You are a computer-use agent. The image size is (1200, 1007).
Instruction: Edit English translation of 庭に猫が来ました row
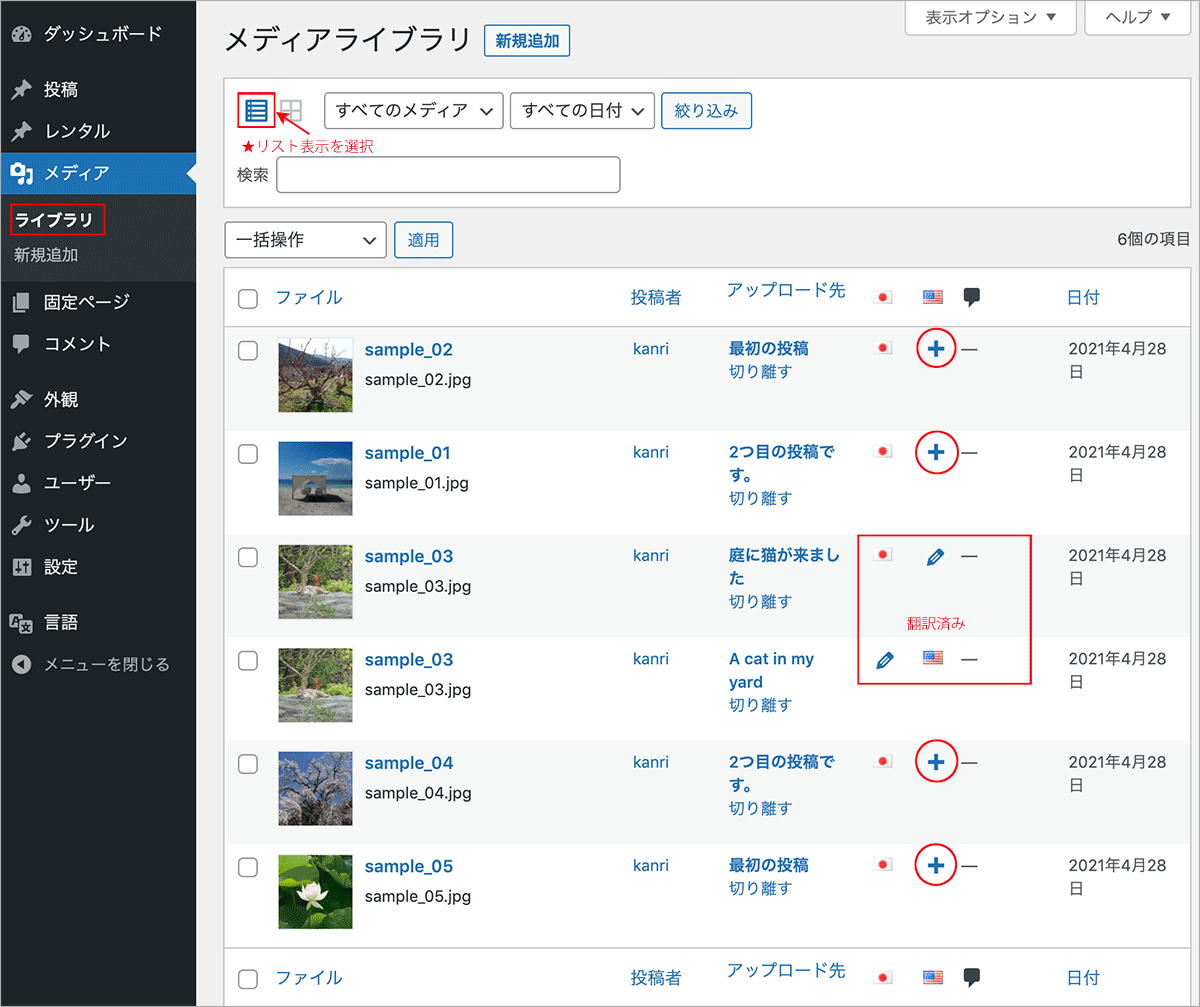tap(935, 556)
